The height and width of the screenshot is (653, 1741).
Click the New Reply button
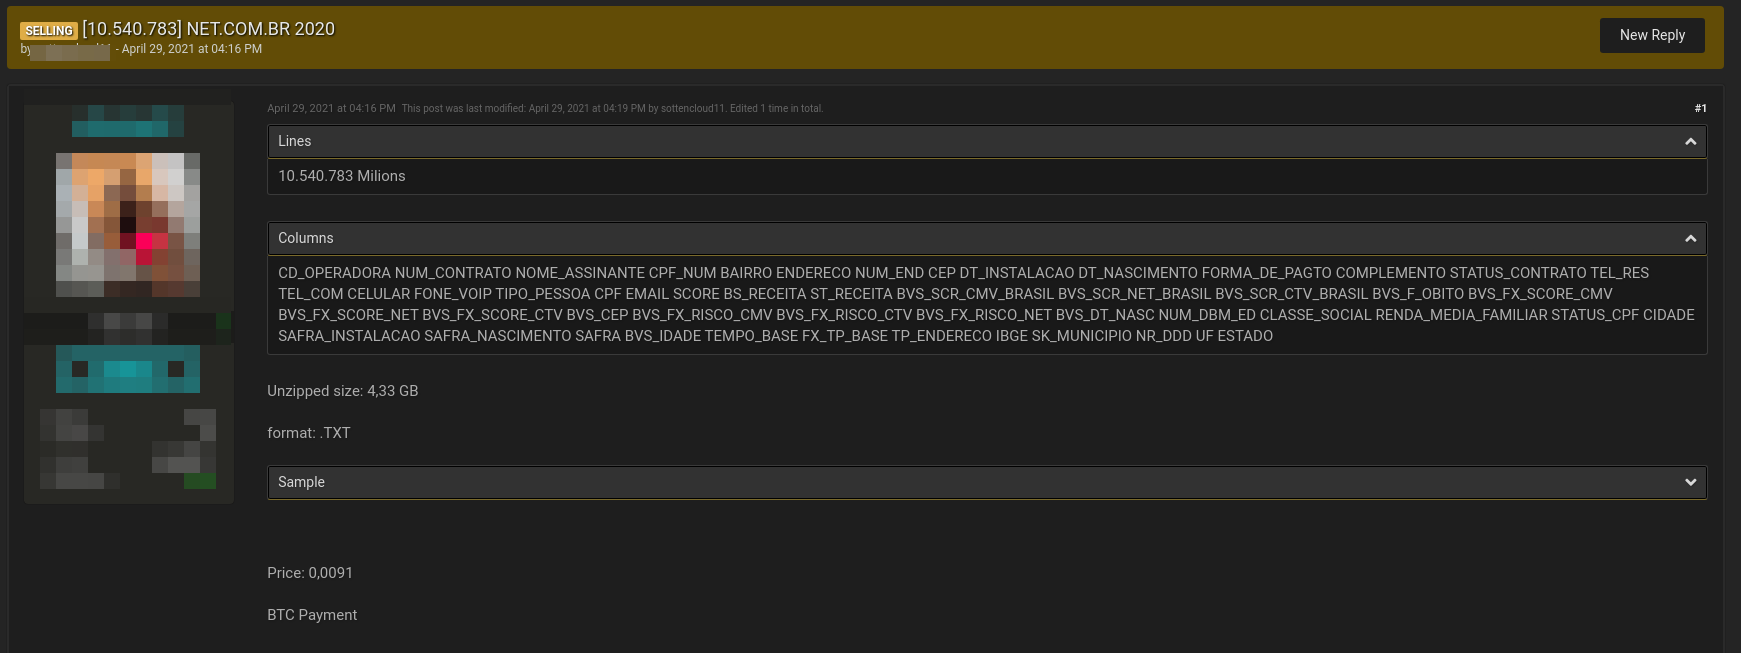[1652, 35]
